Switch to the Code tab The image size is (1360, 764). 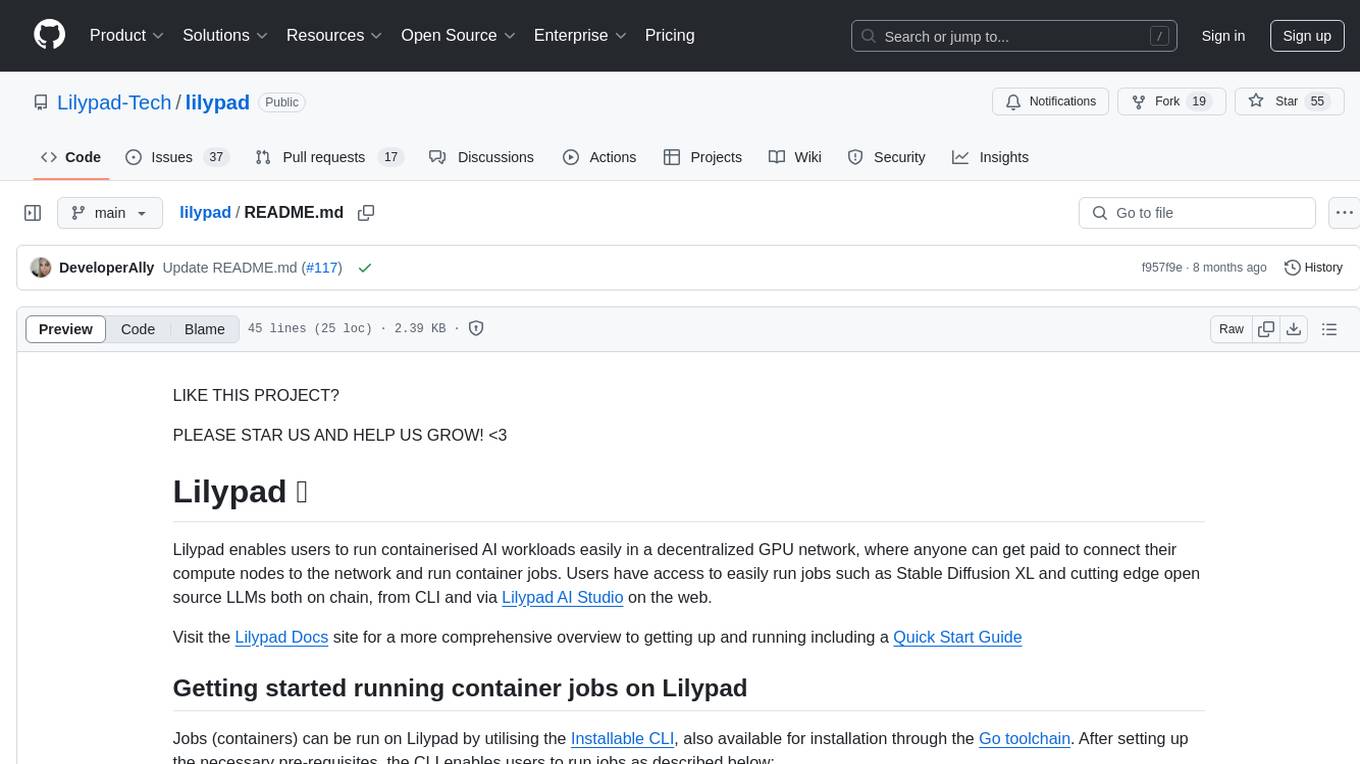pyautogui.click(x=71, y=157)
